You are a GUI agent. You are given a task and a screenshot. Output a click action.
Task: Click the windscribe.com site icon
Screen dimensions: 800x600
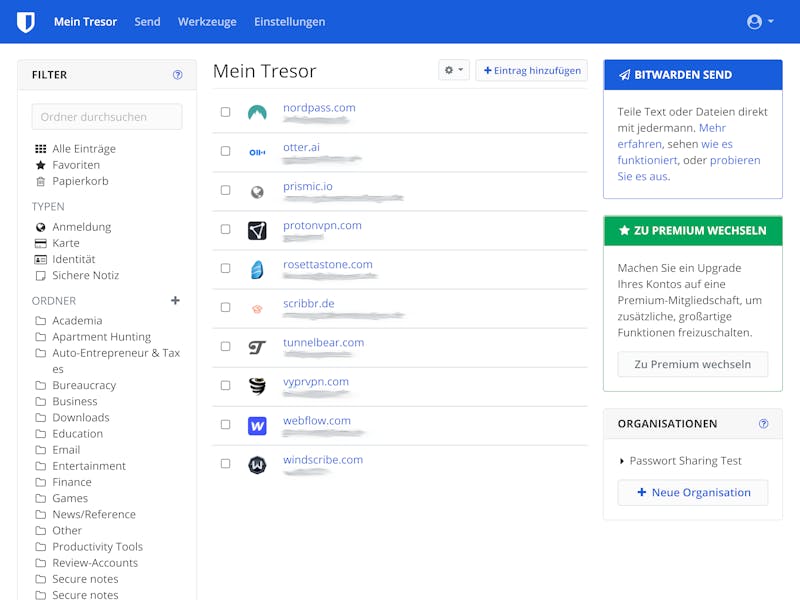pos(257,465)
